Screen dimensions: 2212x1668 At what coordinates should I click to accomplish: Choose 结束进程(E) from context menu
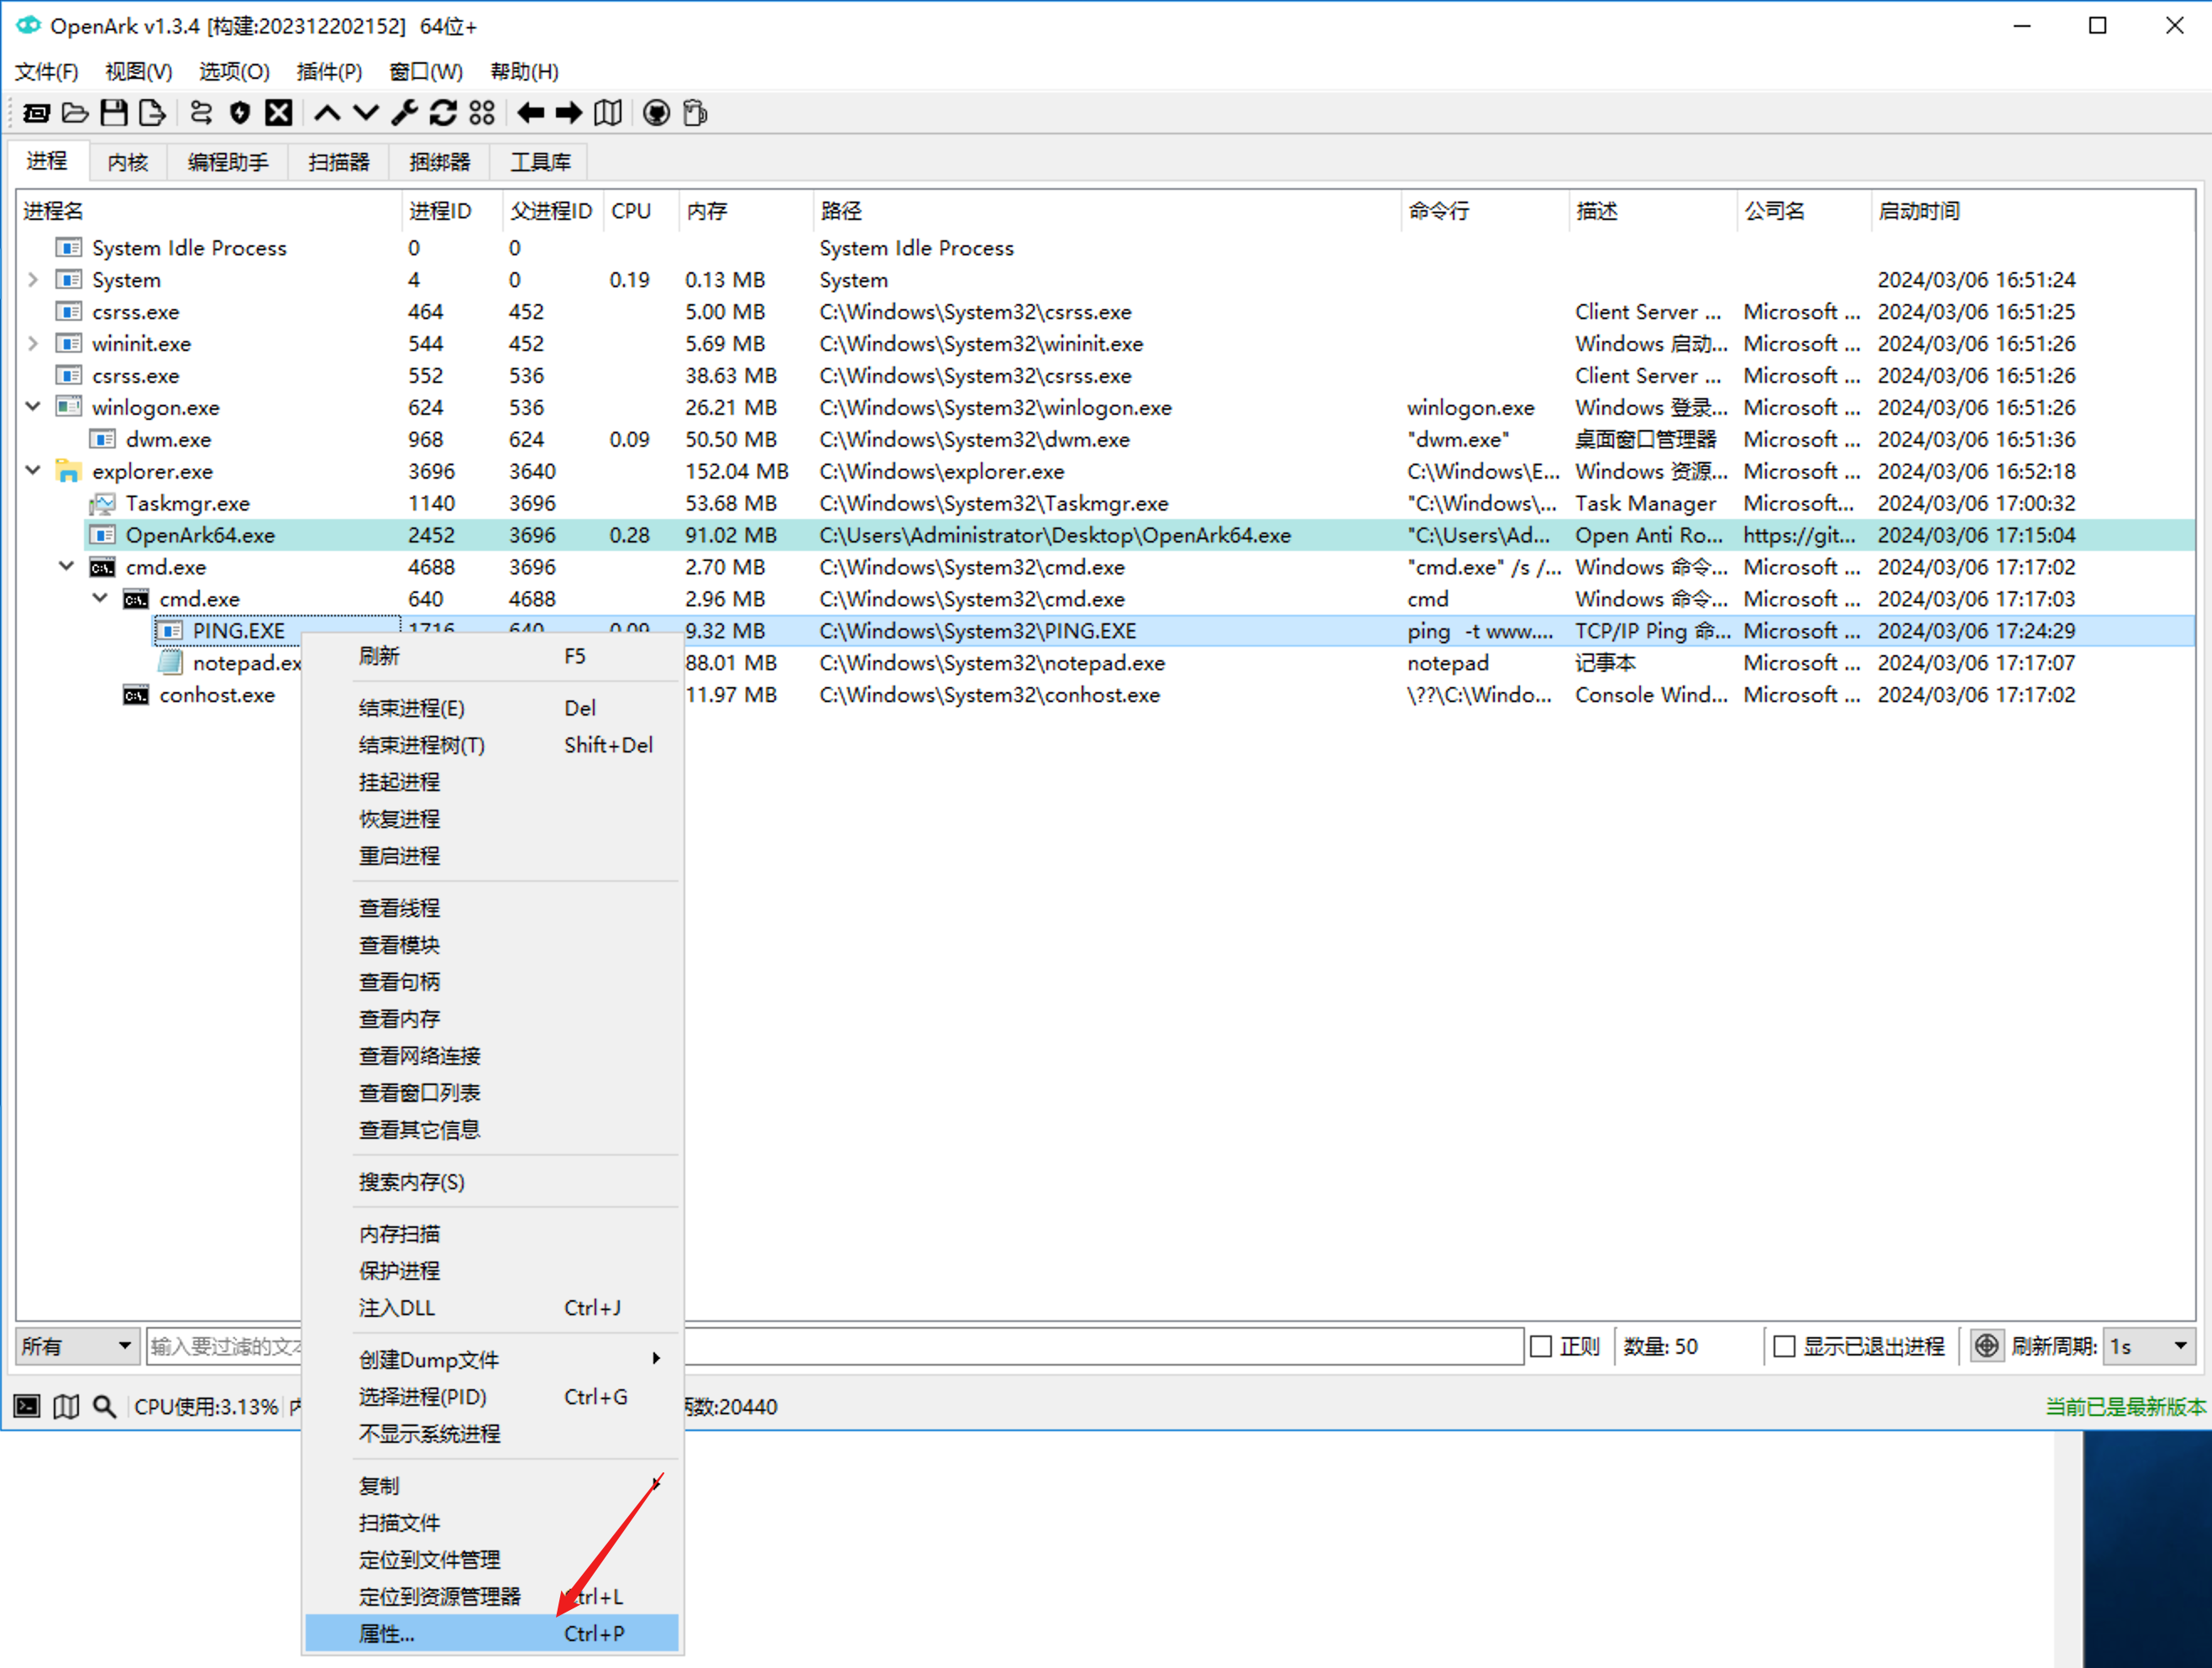pyautogui.click(x=411, y=708)
